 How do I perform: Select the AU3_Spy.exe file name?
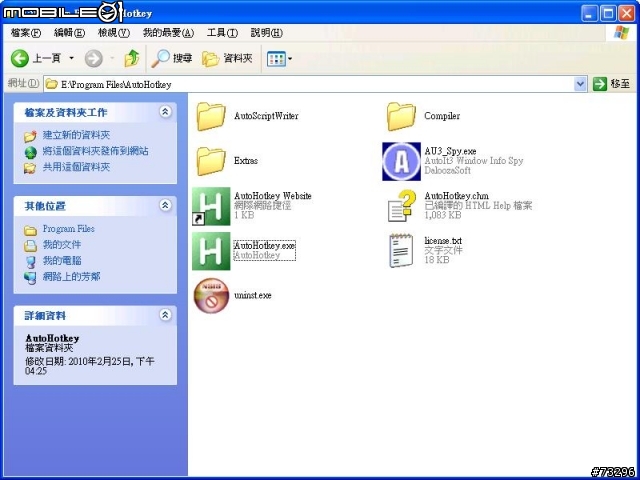point(450,151)
